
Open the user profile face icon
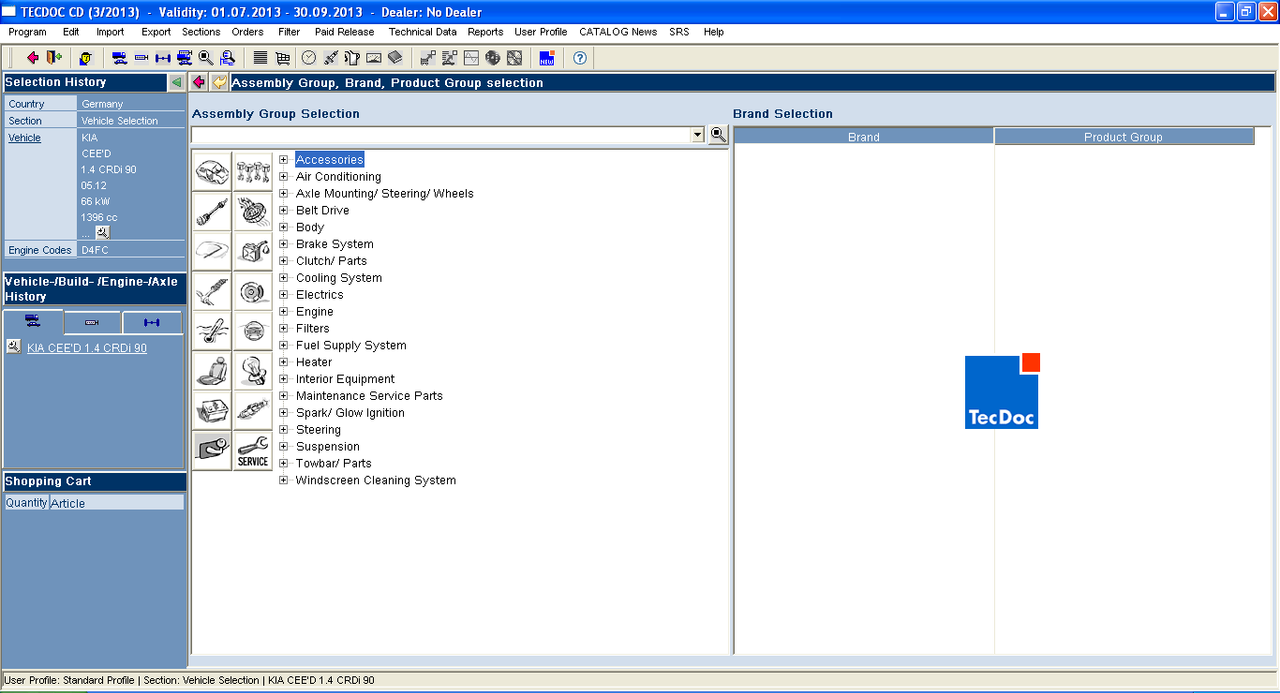point(86,58)
